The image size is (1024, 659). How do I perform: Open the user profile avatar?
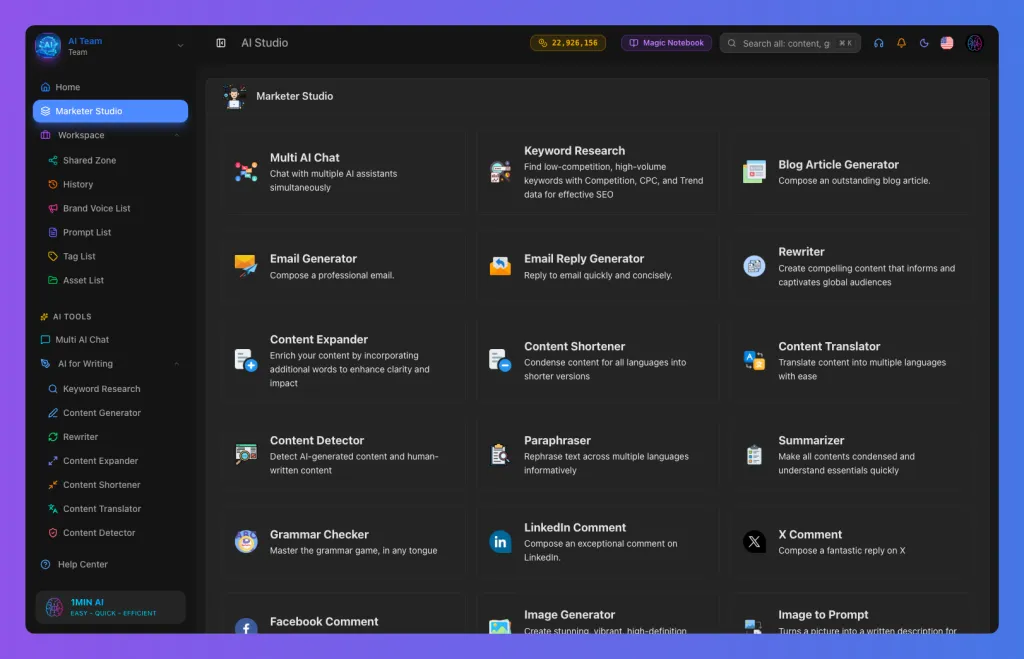[x=974, y=43]
